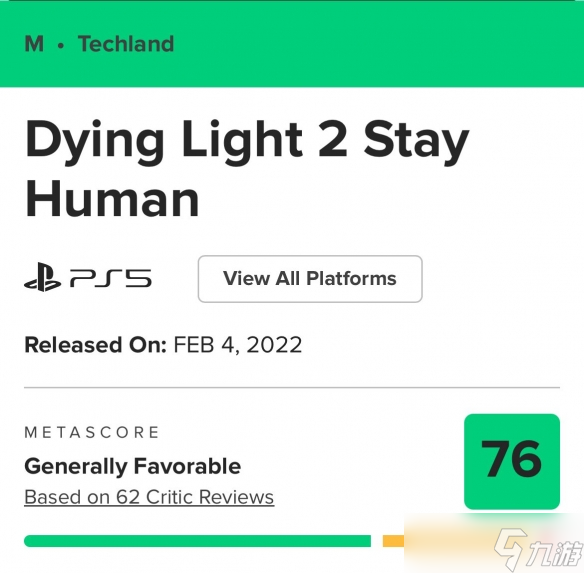Screen dimensions: 584x573
Task: Click the green header banner
Action: [x=292, y=44]
